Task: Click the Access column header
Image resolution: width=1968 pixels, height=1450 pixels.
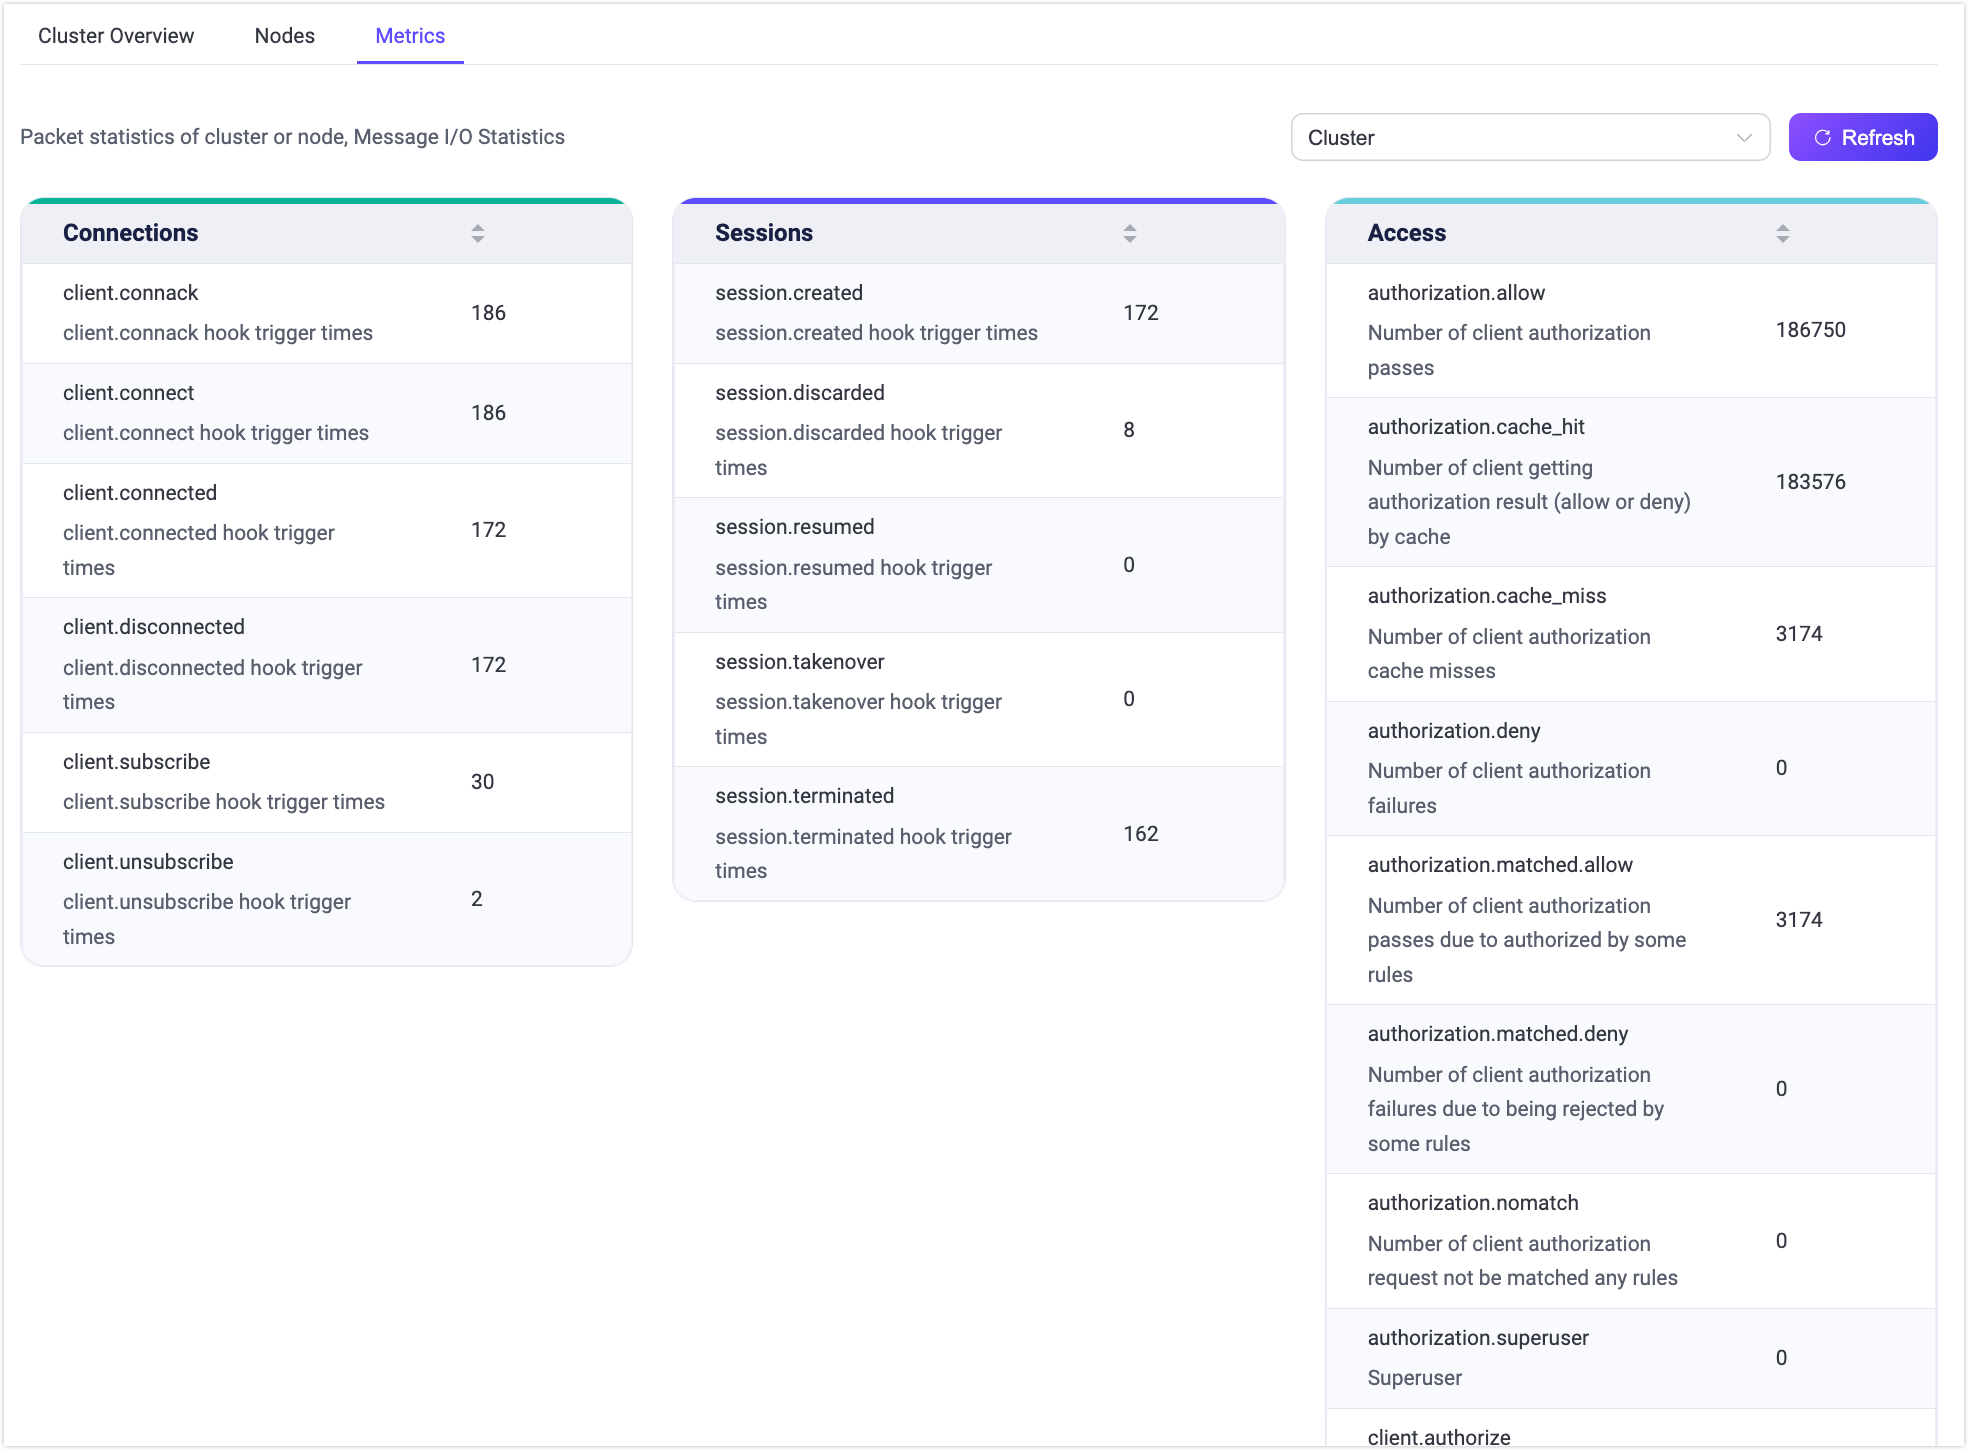Action: pyautogui.click(x=1406, y=233)
